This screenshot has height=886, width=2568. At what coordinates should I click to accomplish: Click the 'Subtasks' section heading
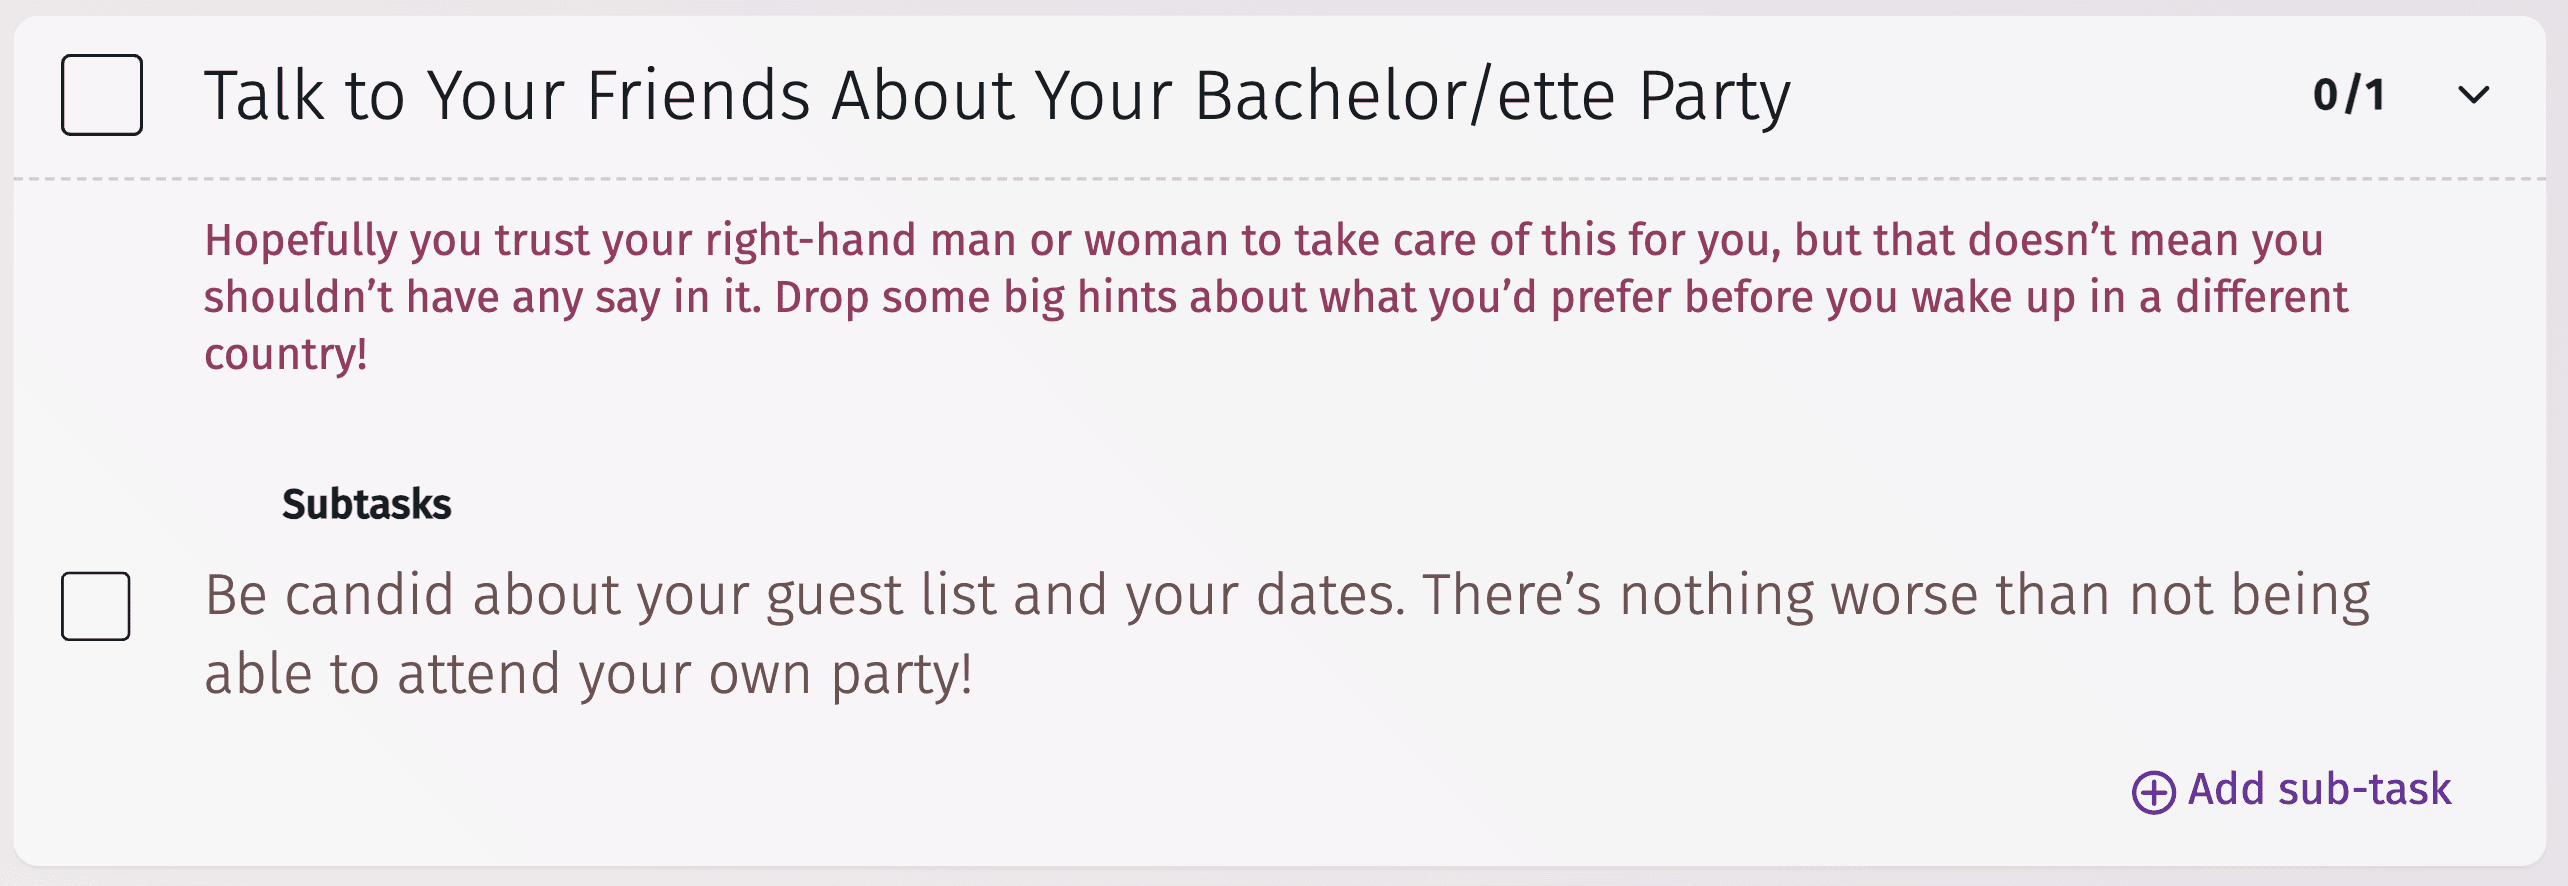(366, 504)
